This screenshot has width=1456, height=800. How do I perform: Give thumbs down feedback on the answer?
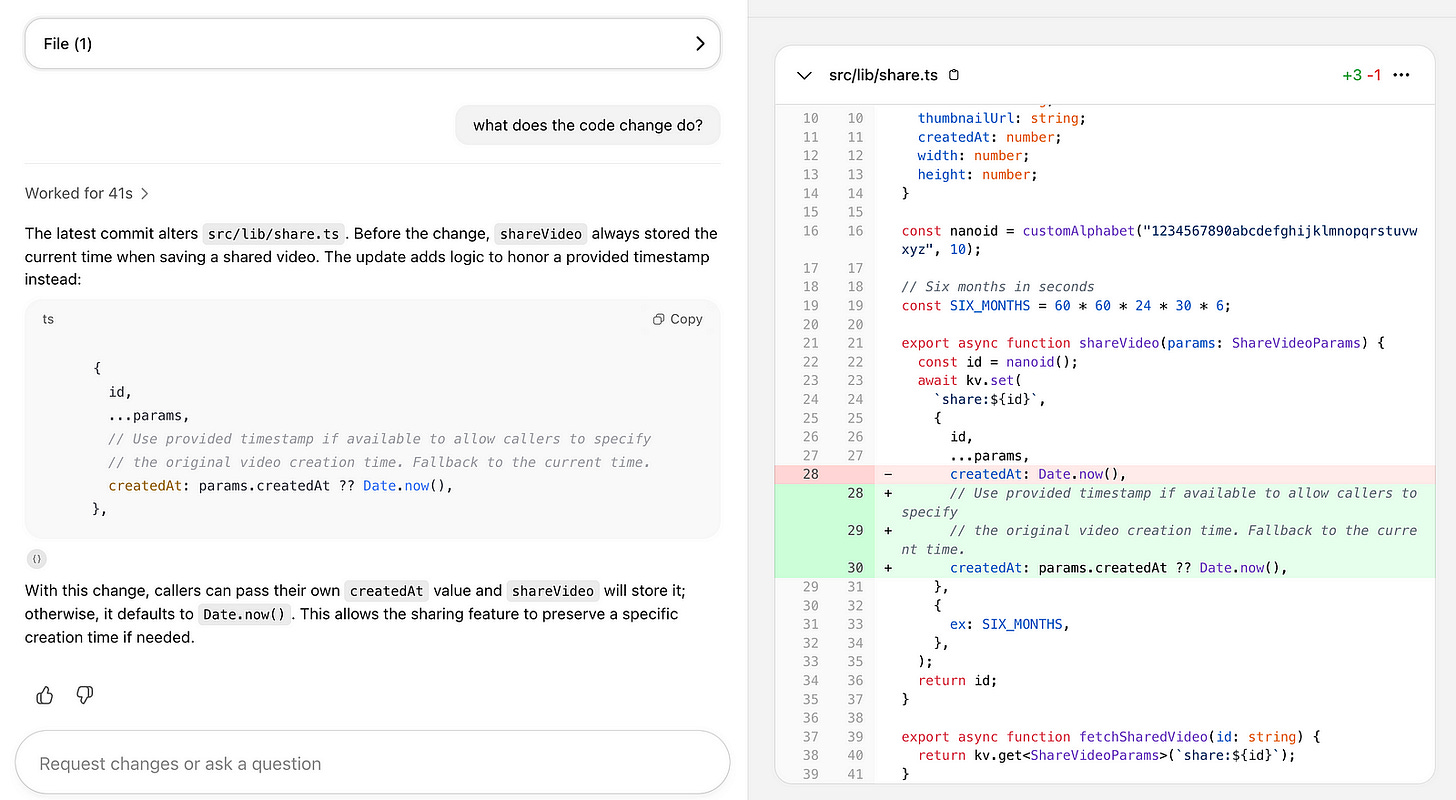[x=85, y=695]
